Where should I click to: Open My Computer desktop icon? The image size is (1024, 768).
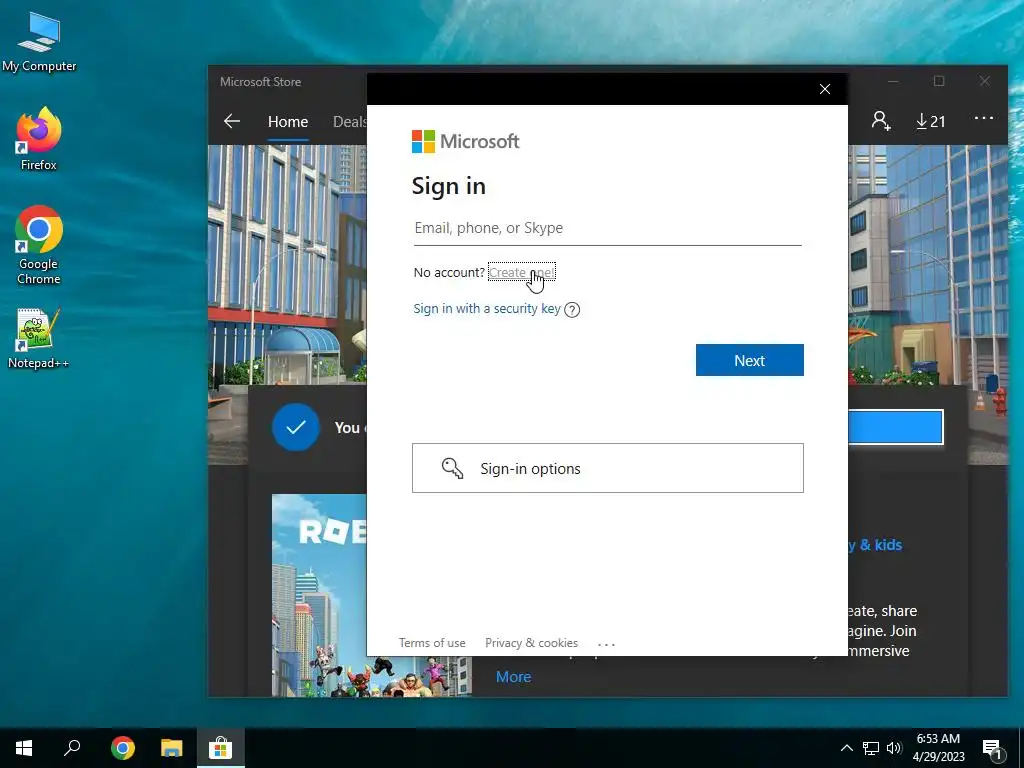(x=39, y=42)
